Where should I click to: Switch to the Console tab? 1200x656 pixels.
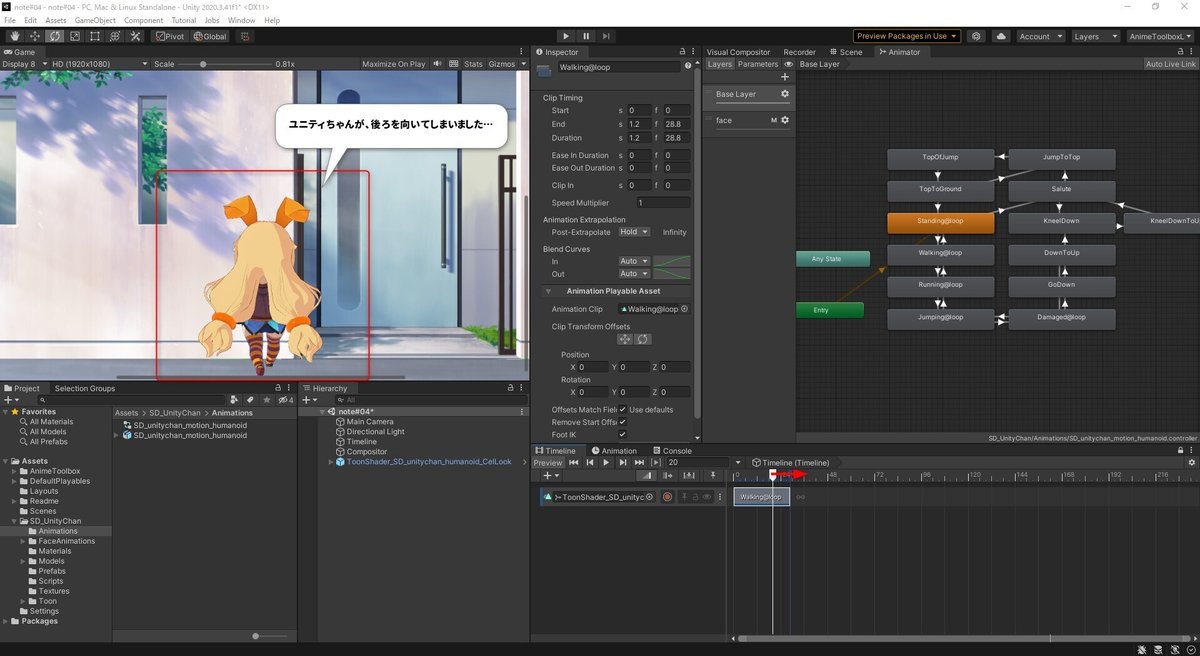tap(672, 451)
